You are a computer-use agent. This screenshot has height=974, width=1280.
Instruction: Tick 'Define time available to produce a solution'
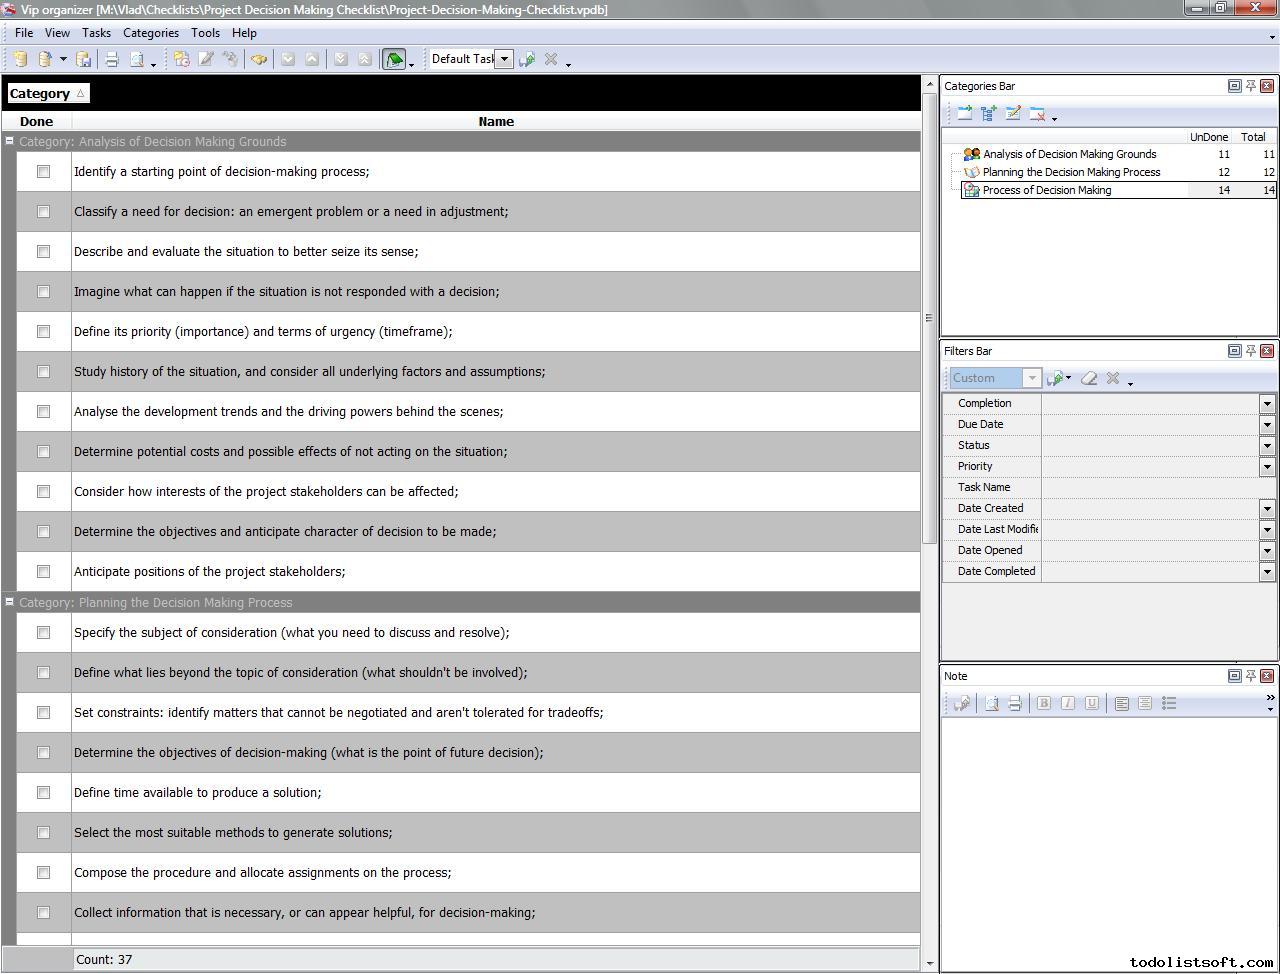coord(43,793)
